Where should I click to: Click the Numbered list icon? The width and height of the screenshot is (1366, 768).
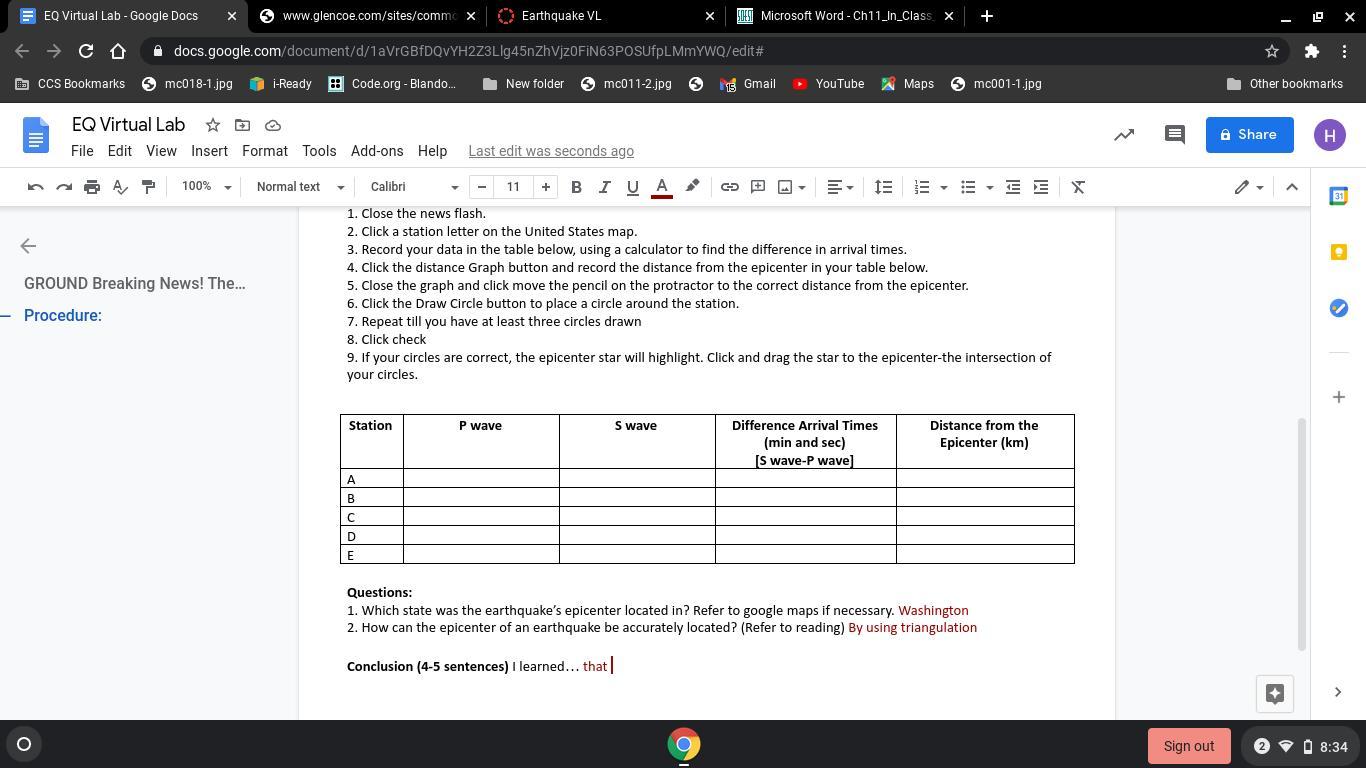pyautogui.click(x=922, y=187)
